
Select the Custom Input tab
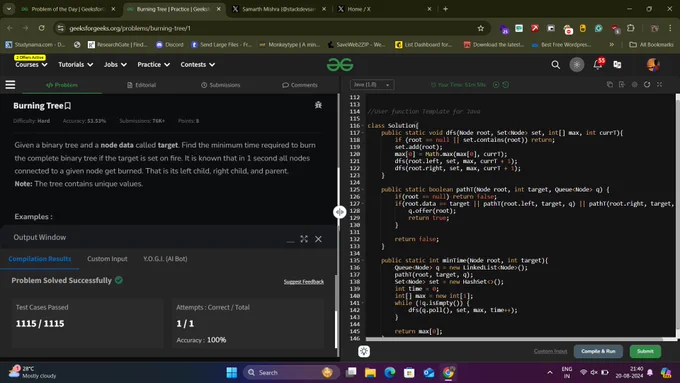tap(107, 259)
